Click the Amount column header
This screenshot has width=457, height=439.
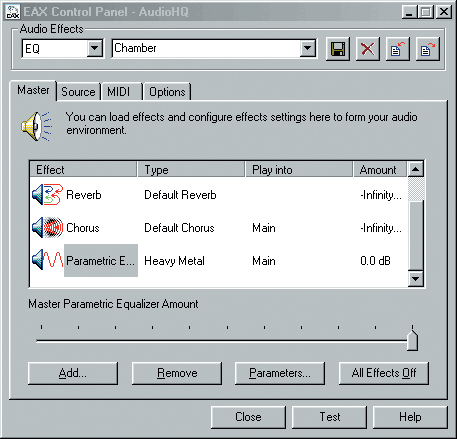[x=380, y=170]
